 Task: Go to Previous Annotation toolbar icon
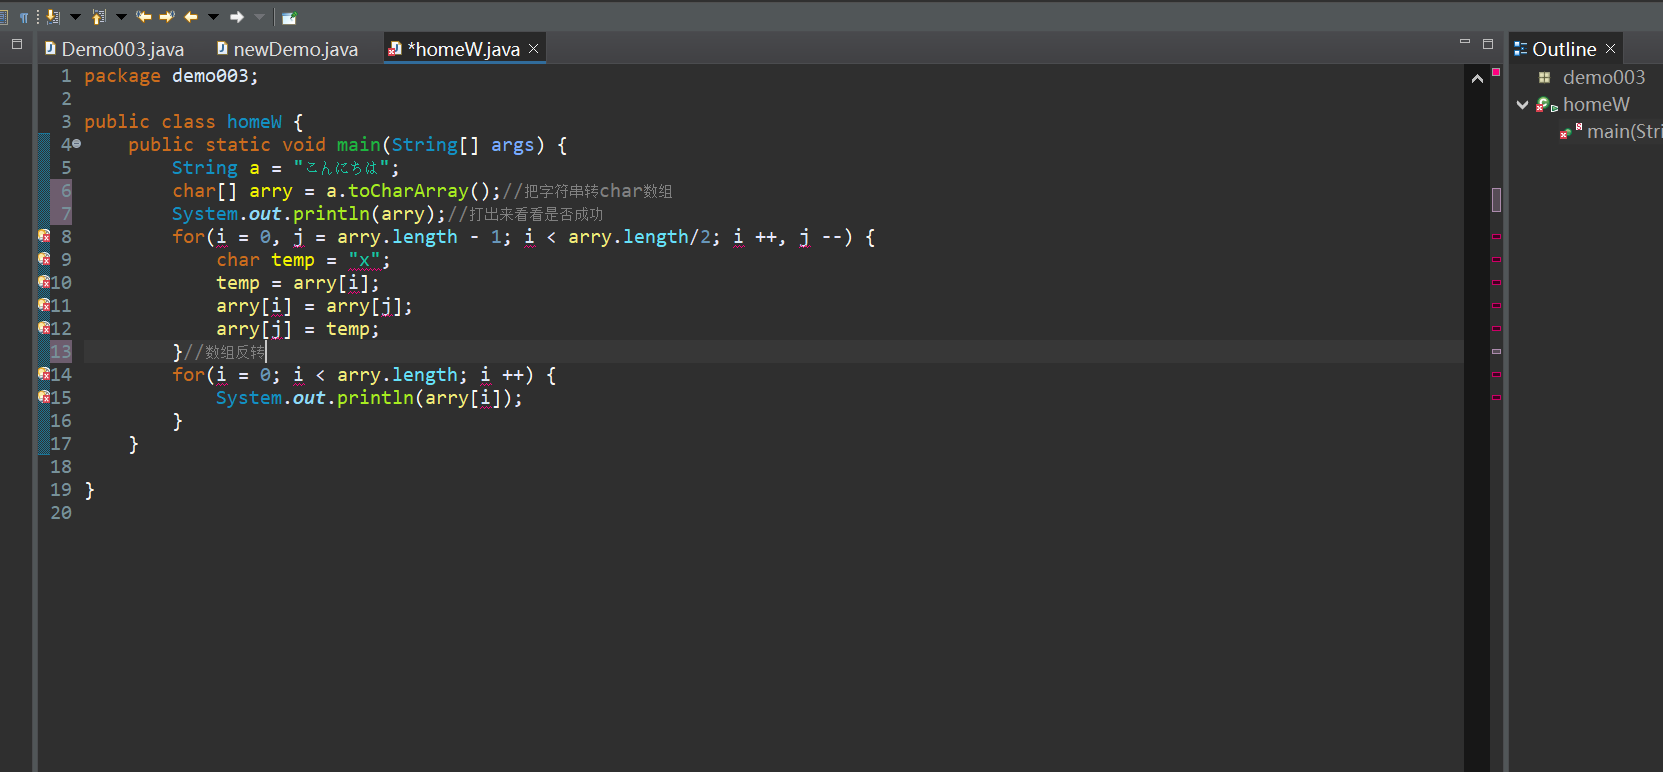point(99,17)
